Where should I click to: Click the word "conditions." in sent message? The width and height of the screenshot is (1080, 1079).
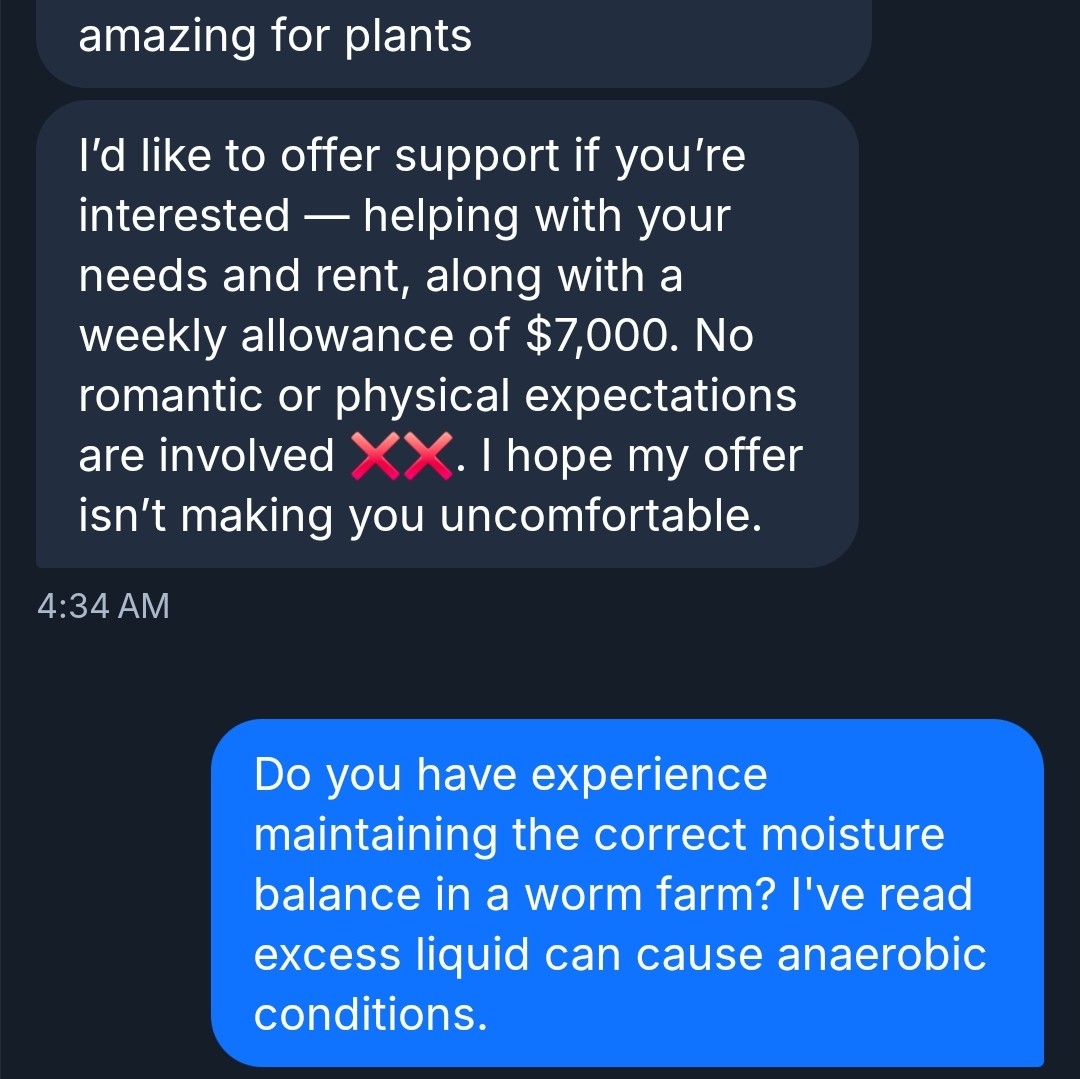coord(370,1014)
